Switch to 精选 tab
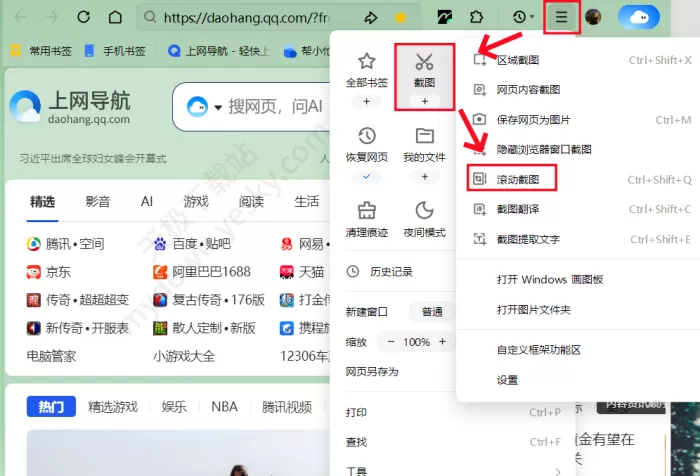Screen dimensions: 700x476 coord(42,202)
